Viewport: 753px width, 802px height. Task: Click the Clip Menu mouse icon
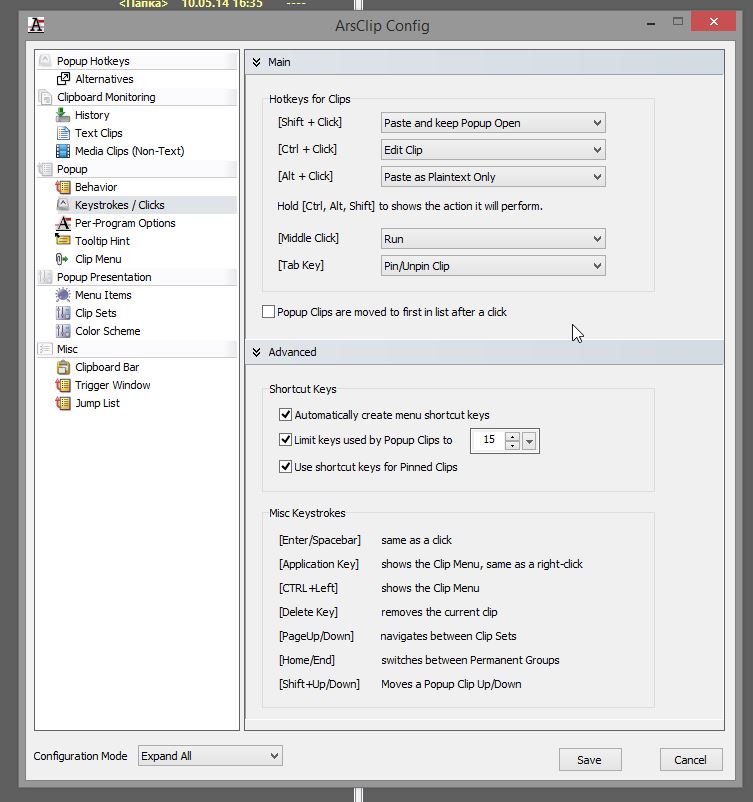pyautogui.click(x=62, y=259)
